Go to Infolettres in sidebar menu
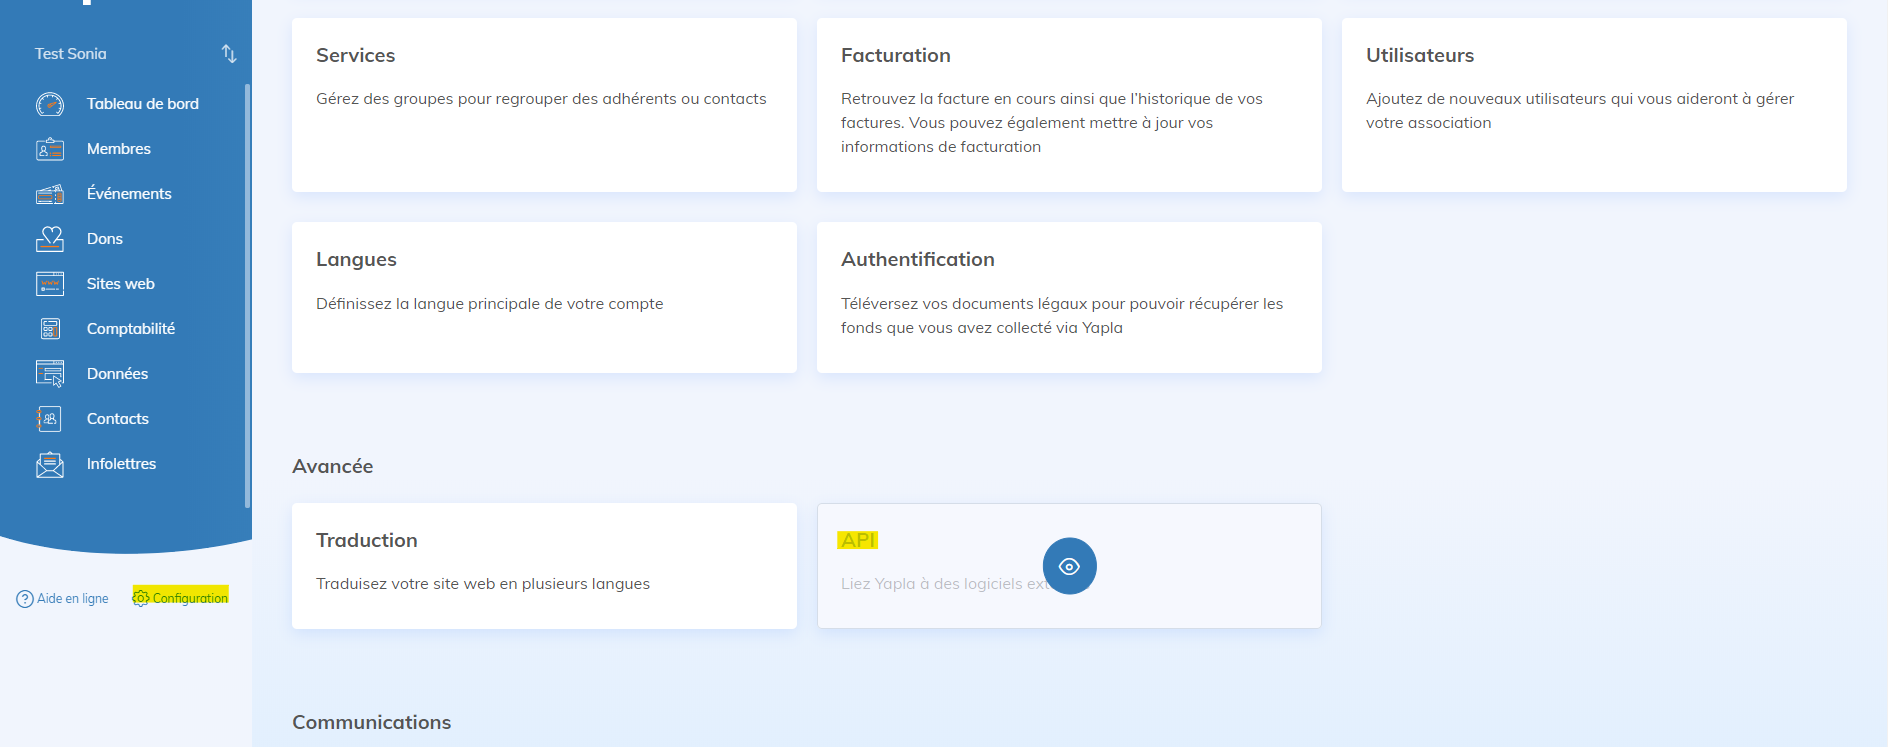 (x=121, y=464)
